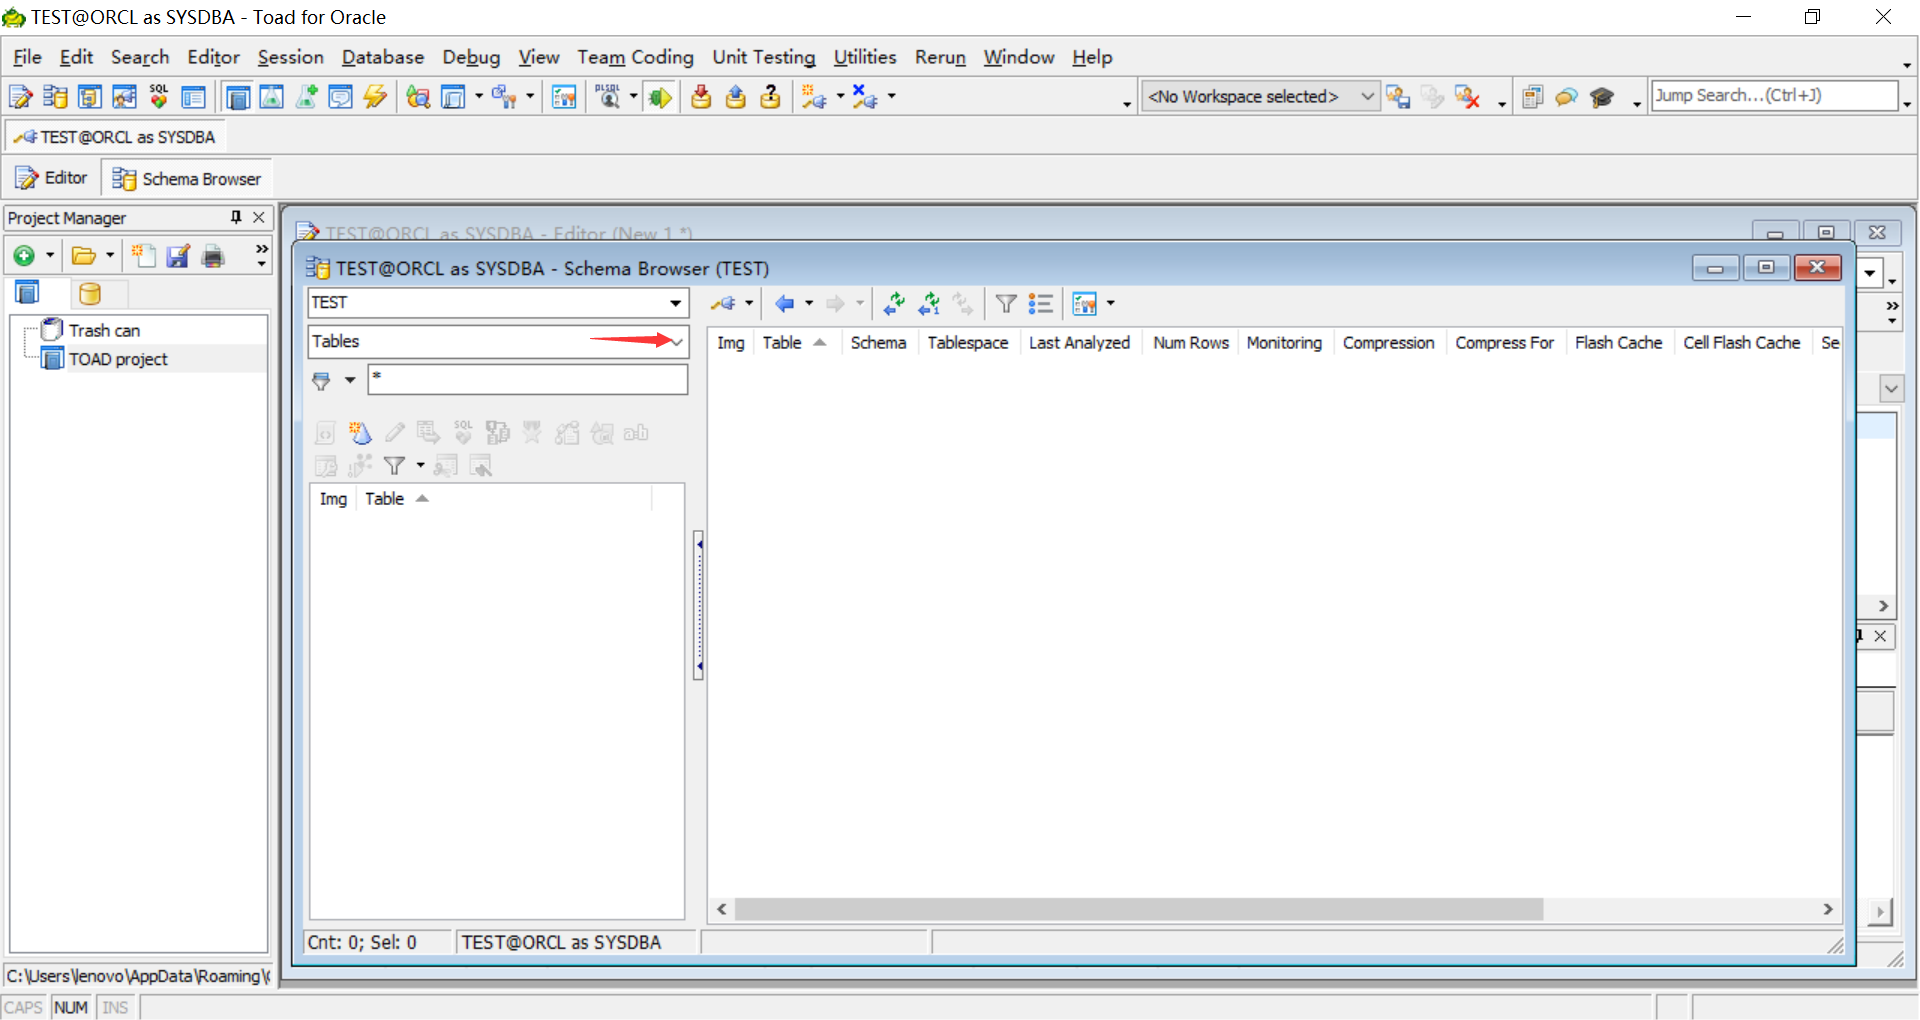Click the green flask with plus icon
Image resolution: width=1920 pixels, height=1020 pixels.
pos(306,97)
